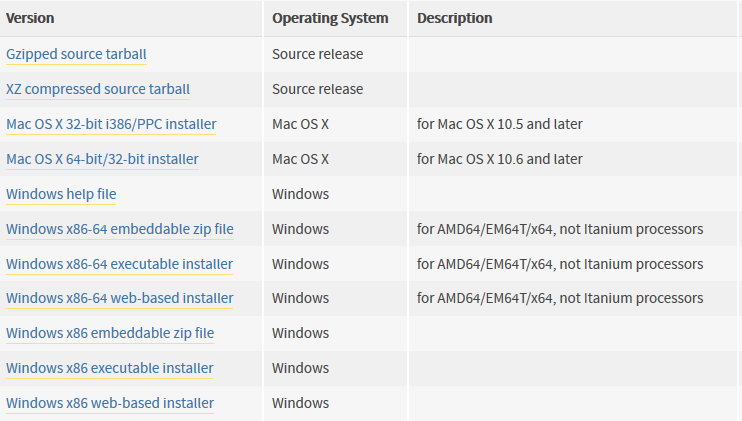Select Windows x86 web-based installer link

point(110,403)
